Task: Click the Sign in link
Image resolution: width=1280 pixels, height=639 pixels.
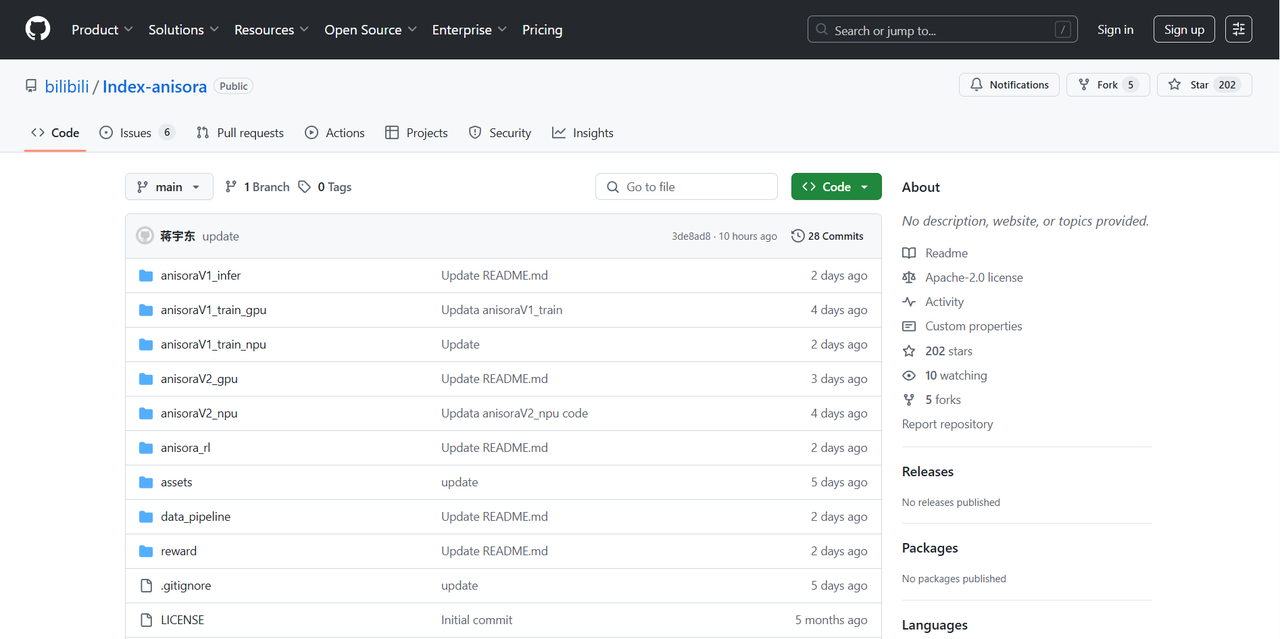Action: click(1115, 30)
